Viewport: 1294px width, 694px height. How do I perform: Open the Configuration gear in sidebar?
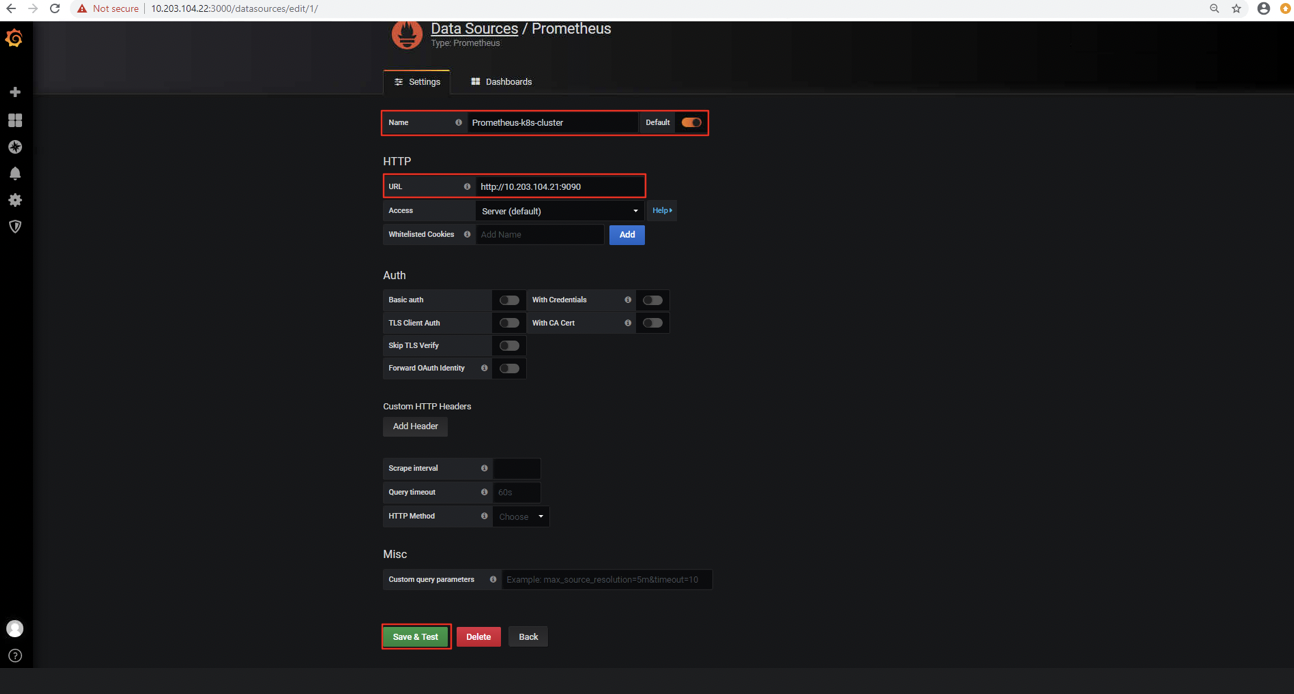coord(15,200)
